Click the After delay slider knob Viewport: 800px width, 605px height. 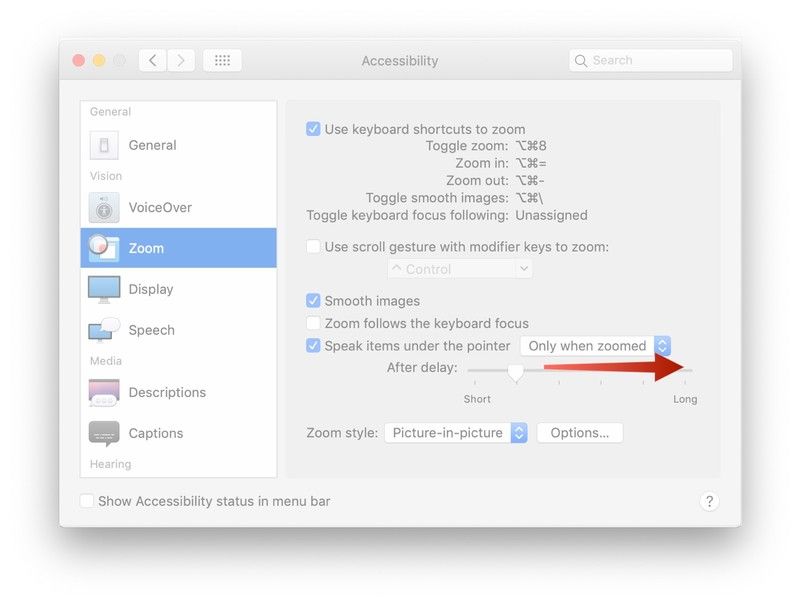[516, 372]
